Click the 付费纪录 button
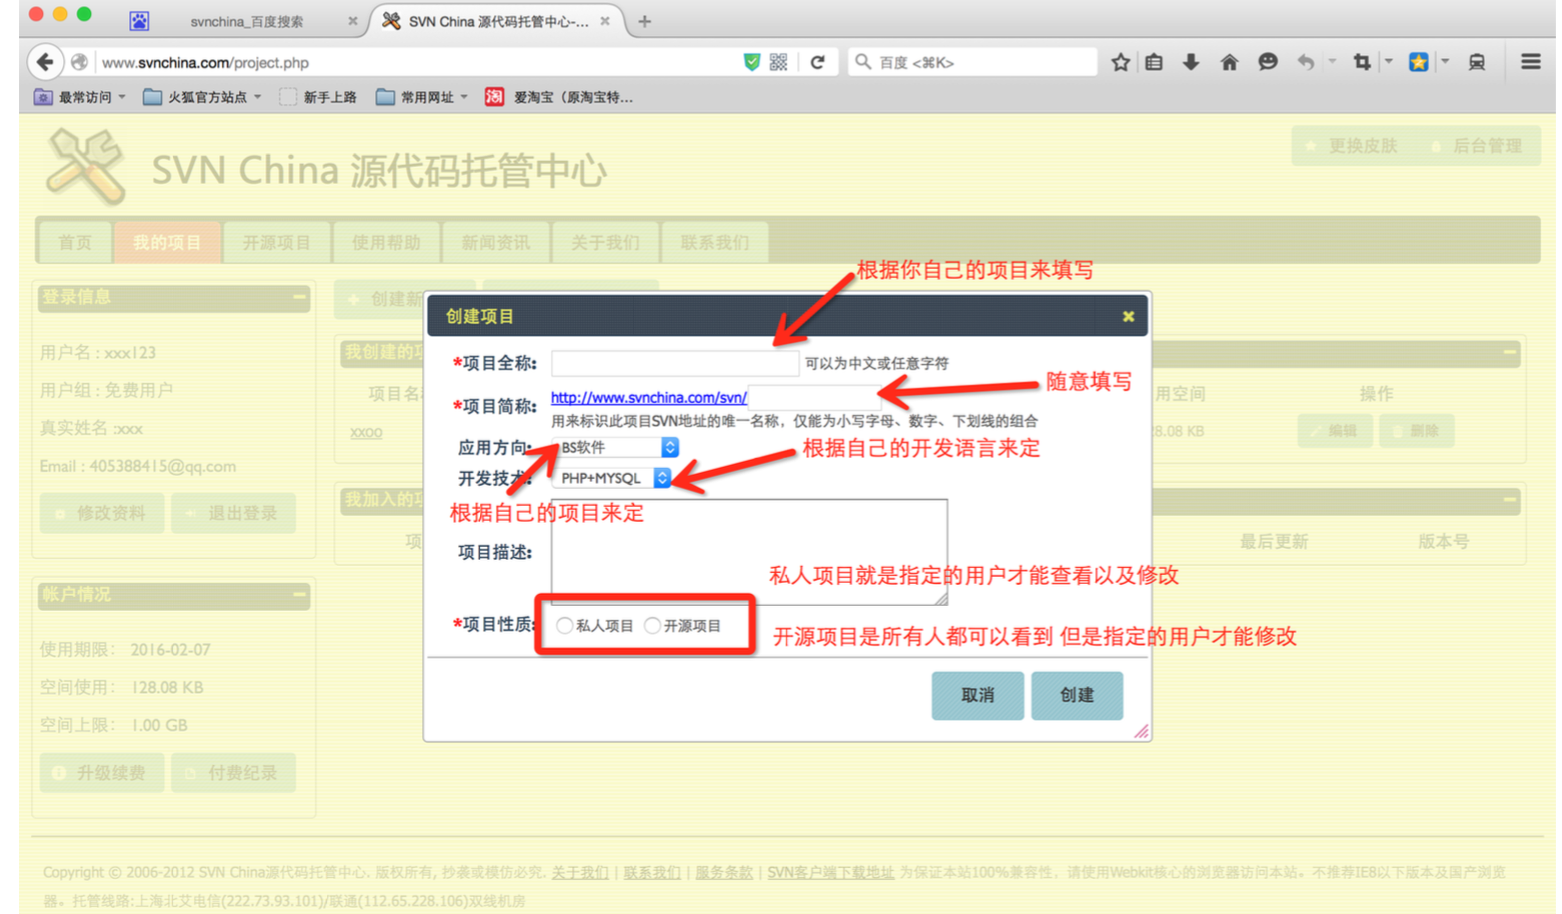This screenshot has height=914, width=1562. pos(233,773)
